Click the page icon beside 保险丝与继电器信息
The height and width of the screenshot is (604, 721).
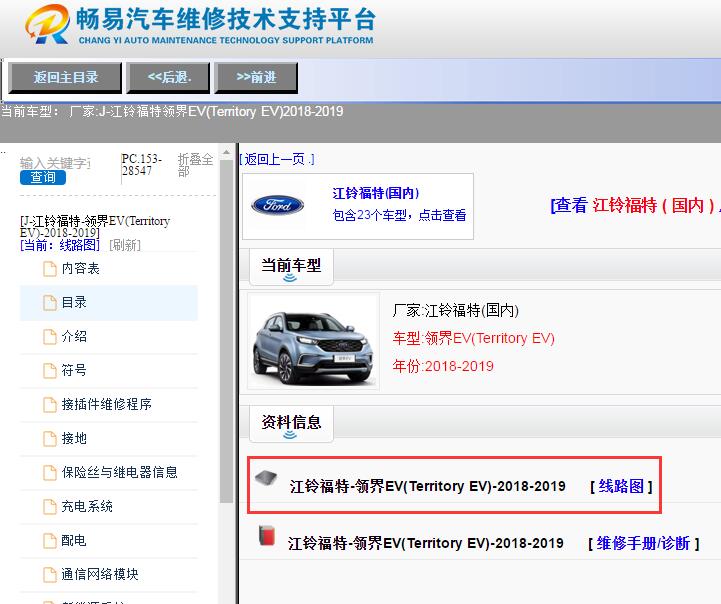(x=50, y=473)
